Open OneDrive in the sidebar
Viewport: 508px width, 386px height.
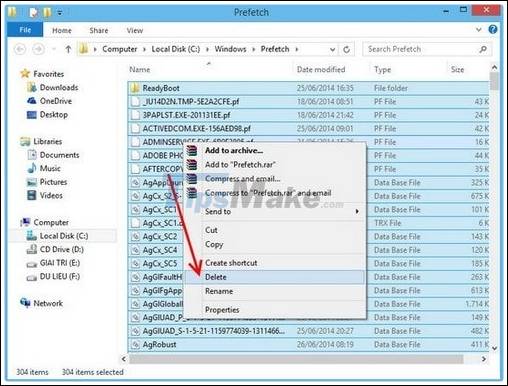56,101
